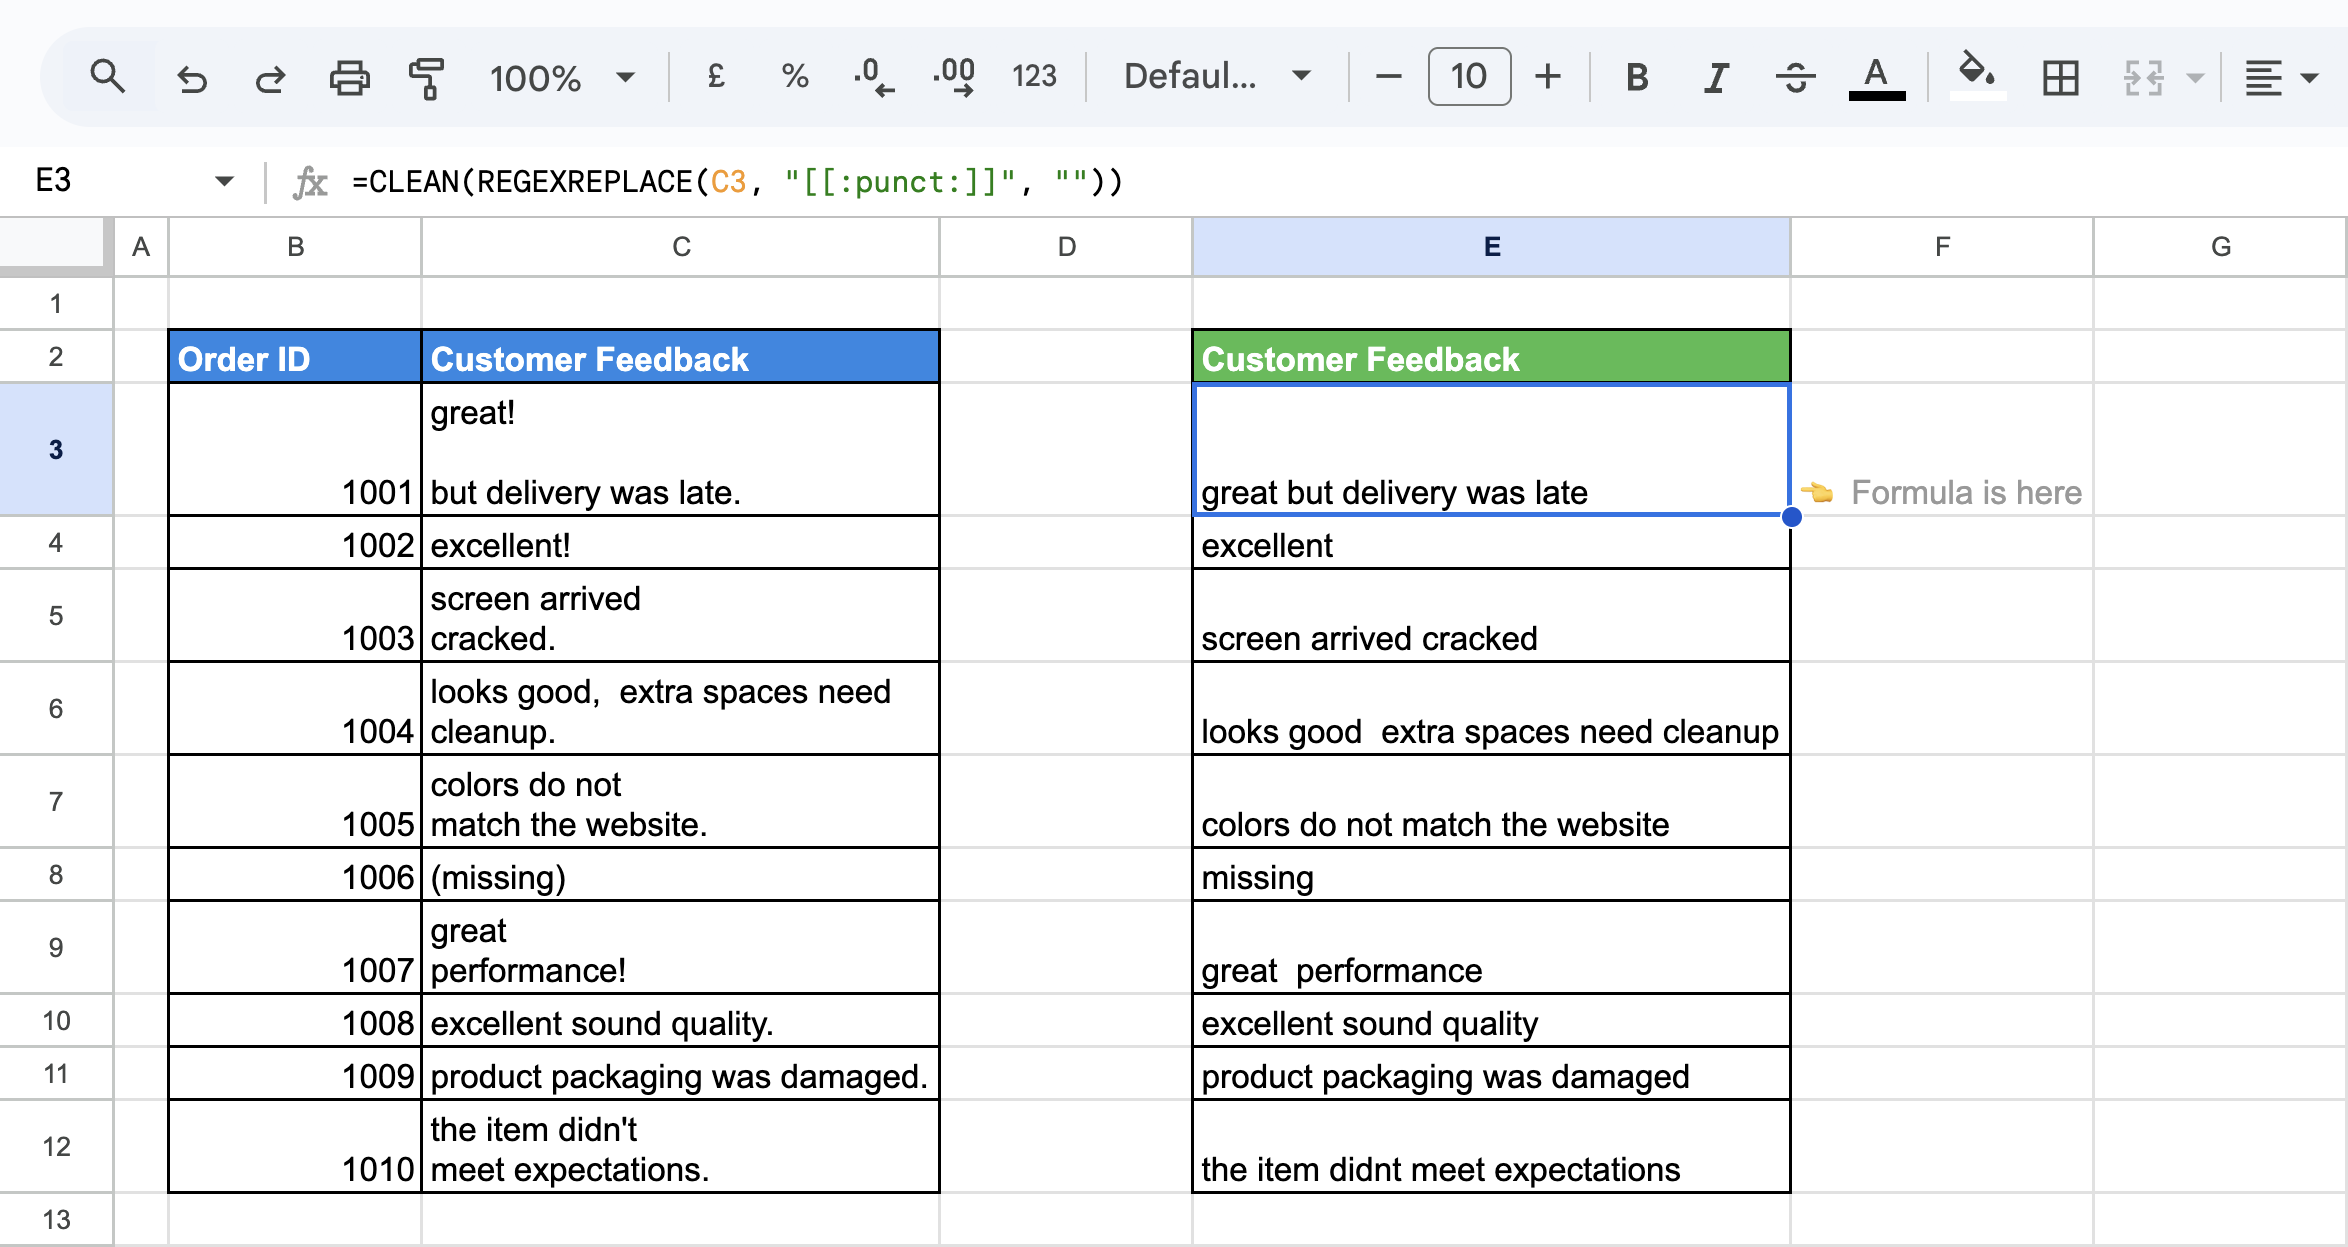Click the undo arrow icon

click(x=191, y=77)
